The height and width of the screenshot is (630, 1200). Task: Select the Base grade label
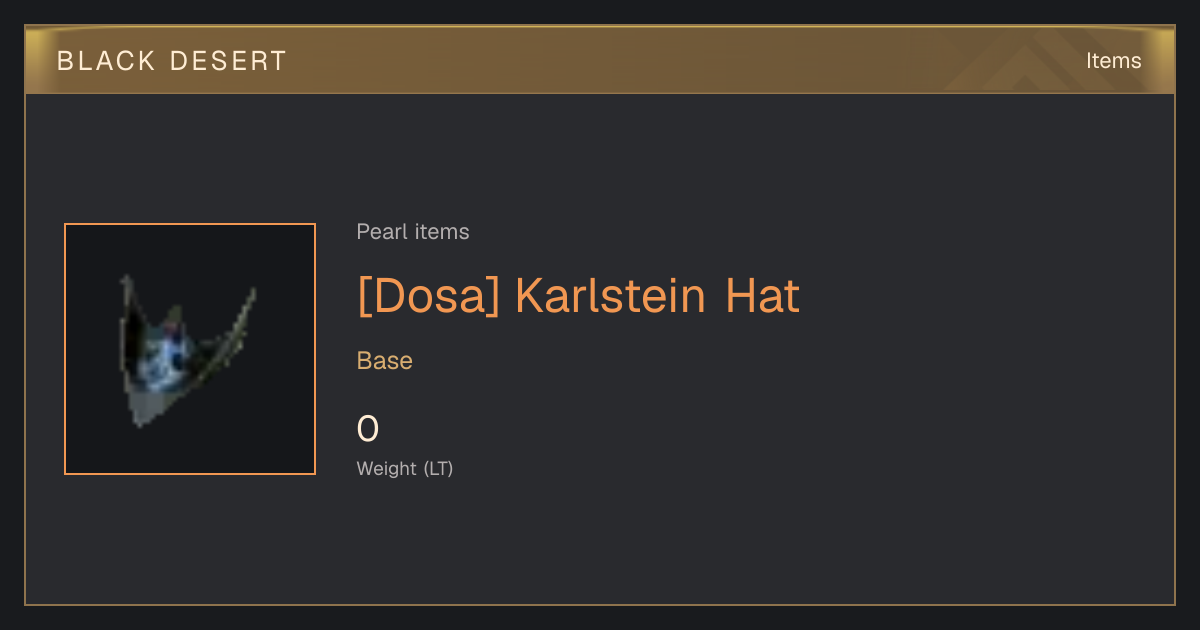click(385, 361)
